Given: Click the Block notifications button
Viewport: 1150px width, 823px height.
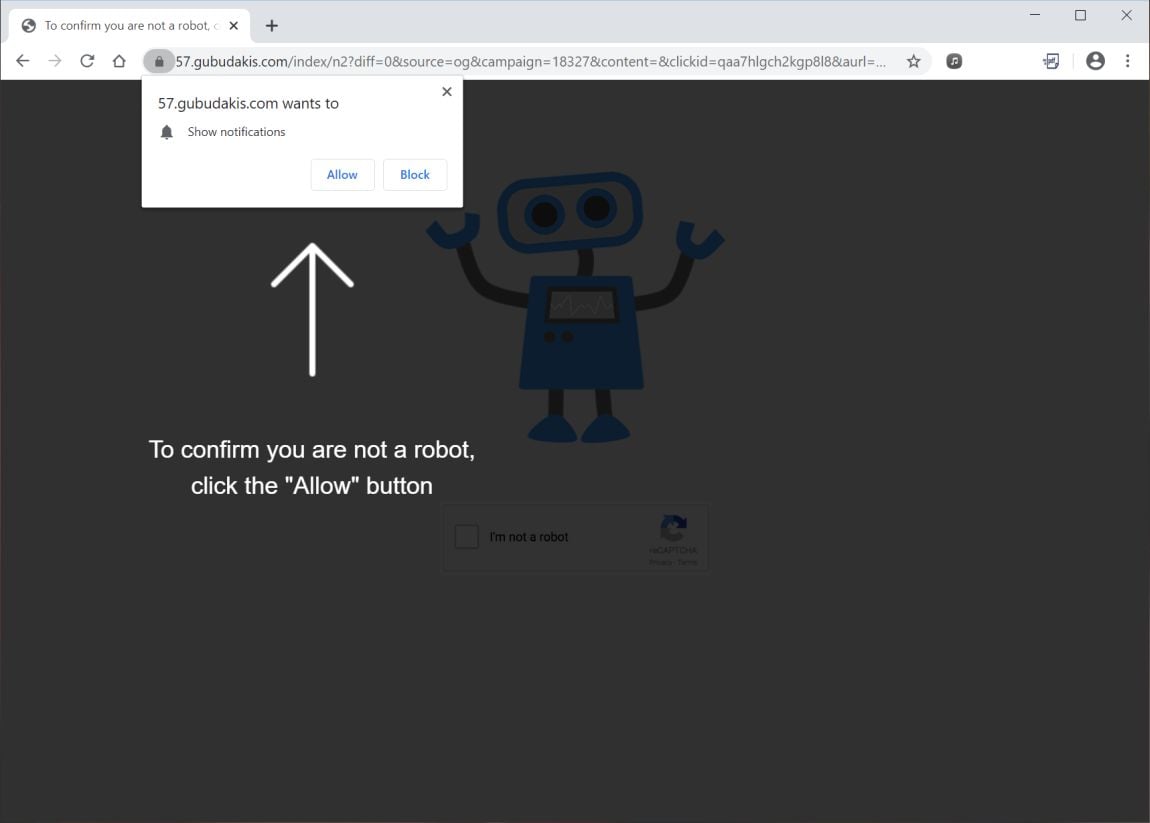Looking at the screenshot, I should click(415, 175).
